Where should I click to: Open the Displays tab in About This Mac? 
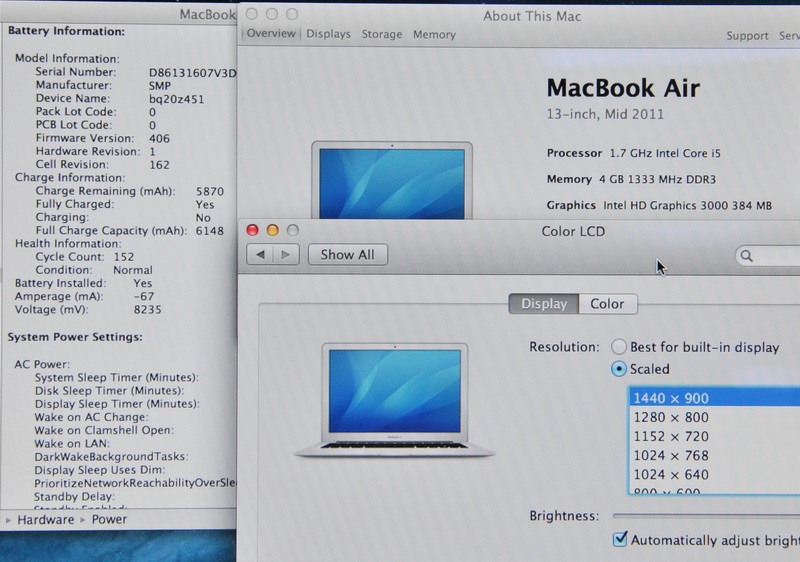coord(329,34)
